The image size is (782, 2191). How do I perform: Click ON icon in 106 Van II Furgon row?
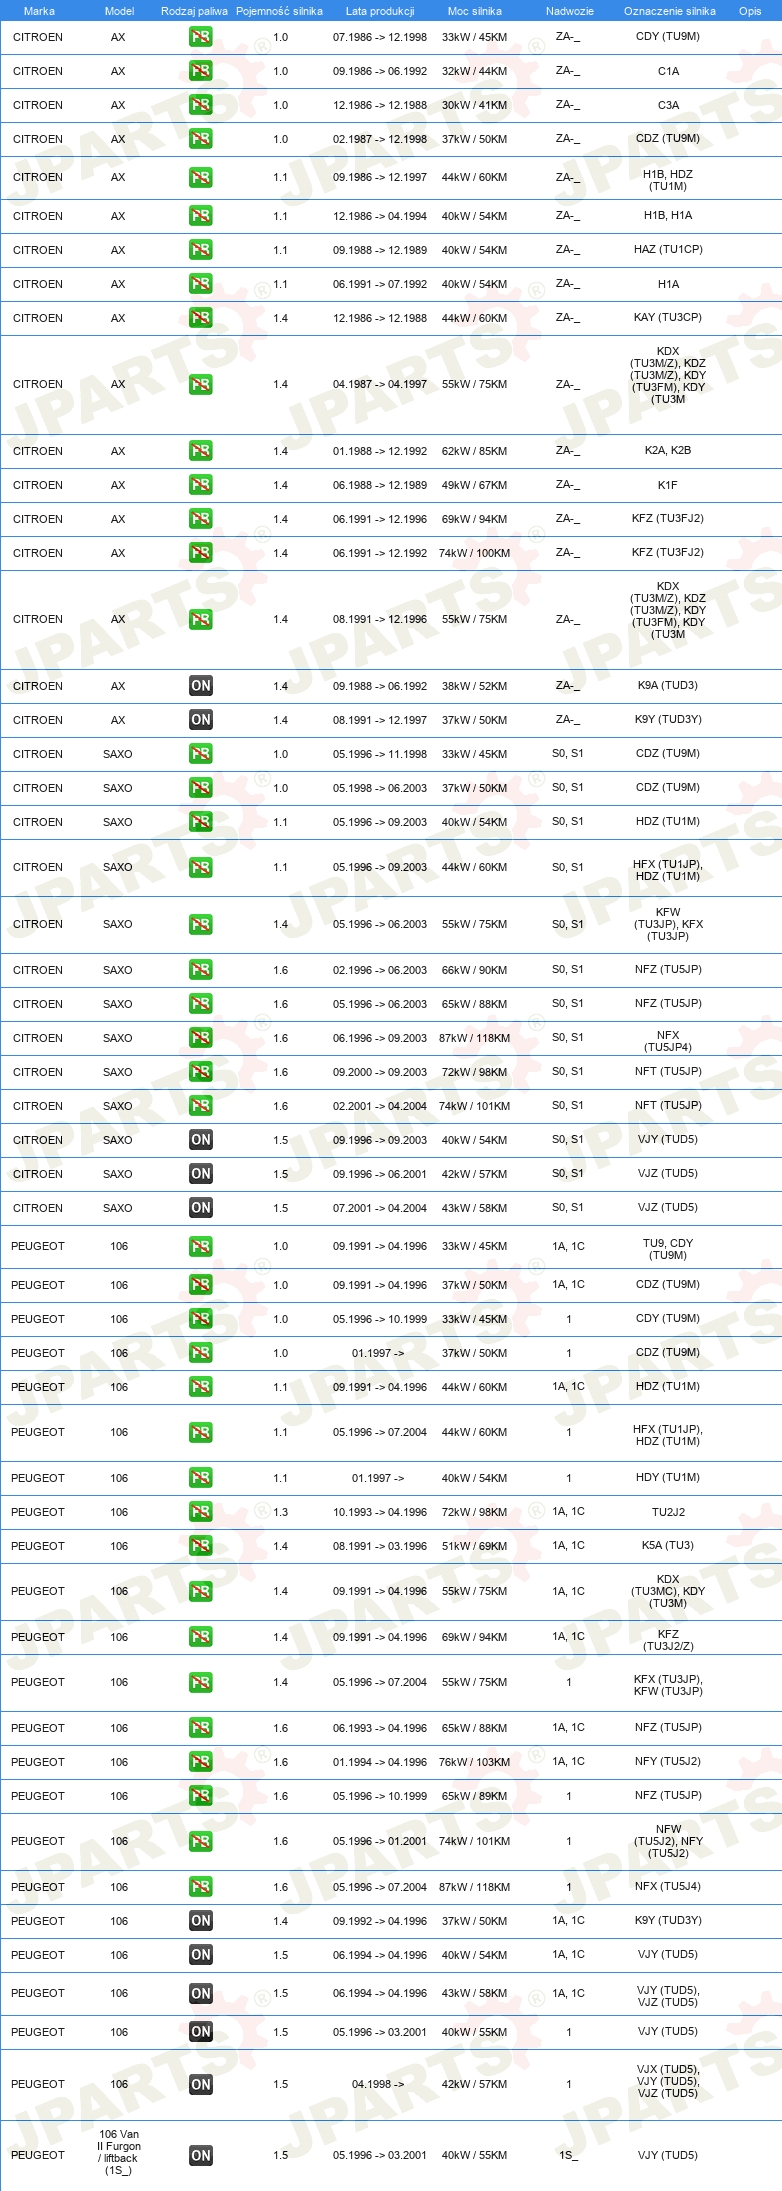(x=200, y=2156)
